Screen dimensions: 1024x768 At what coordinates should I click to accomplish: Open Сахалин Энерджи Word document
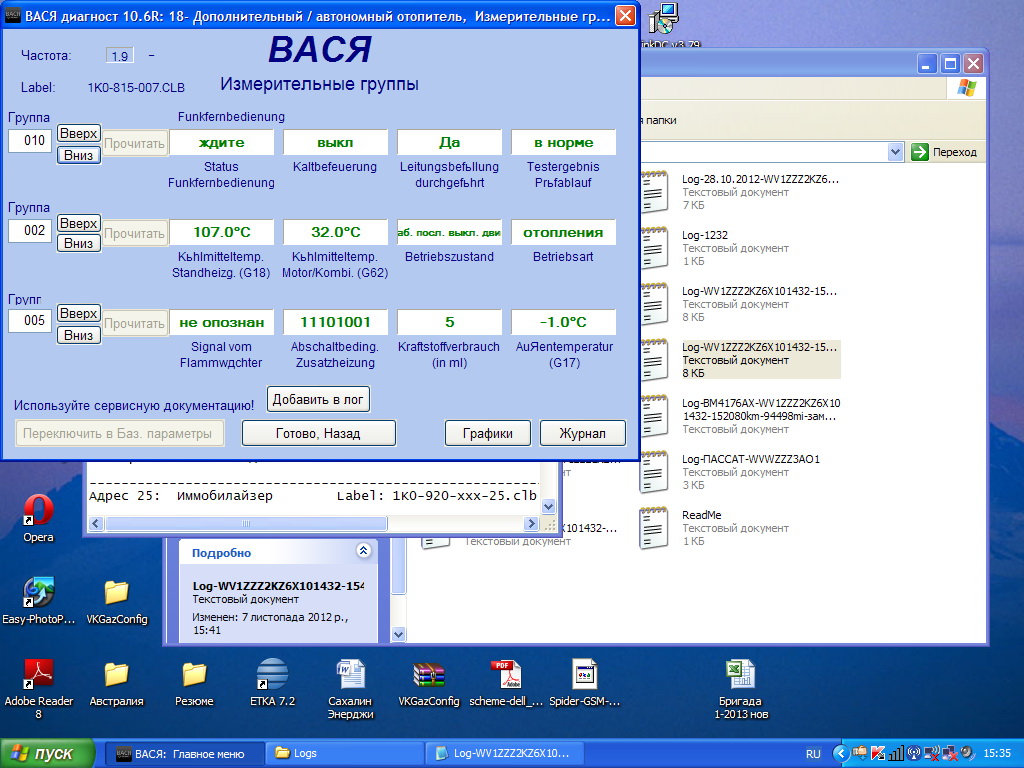tap(350, 675)
